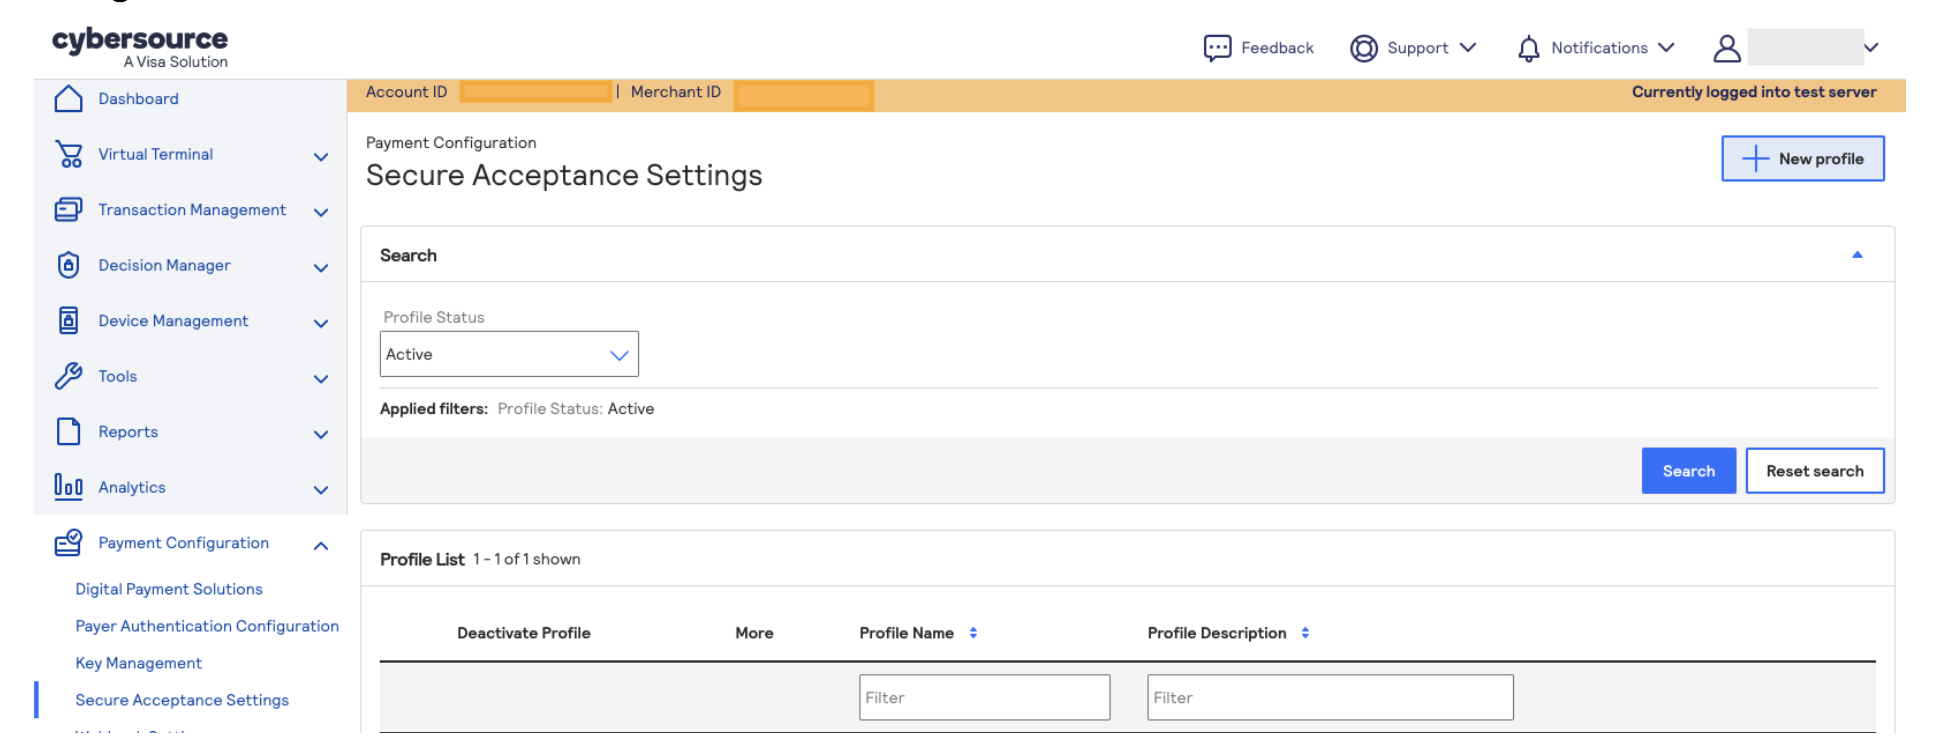Go to Dashboard
The height and width of the screenshot is (756, 1944).
click(x=138, y=99)
